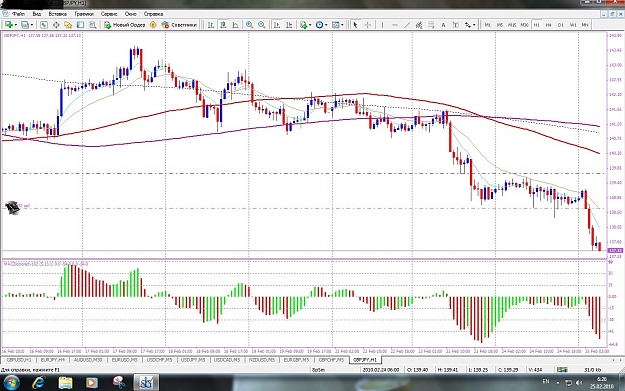Click the EN language indicator
Screen dimensions: 625x391
(546, 381)
